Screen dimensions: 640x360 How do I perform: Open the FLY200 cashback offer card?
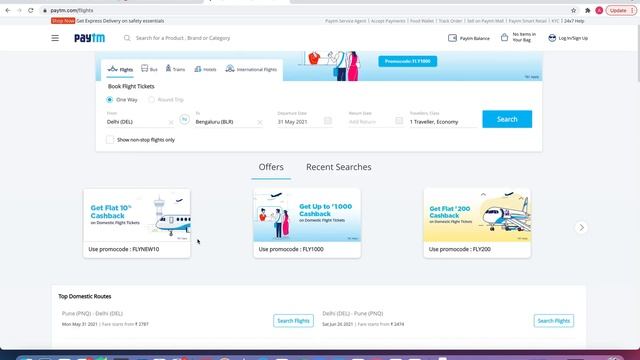coord(477,223)
